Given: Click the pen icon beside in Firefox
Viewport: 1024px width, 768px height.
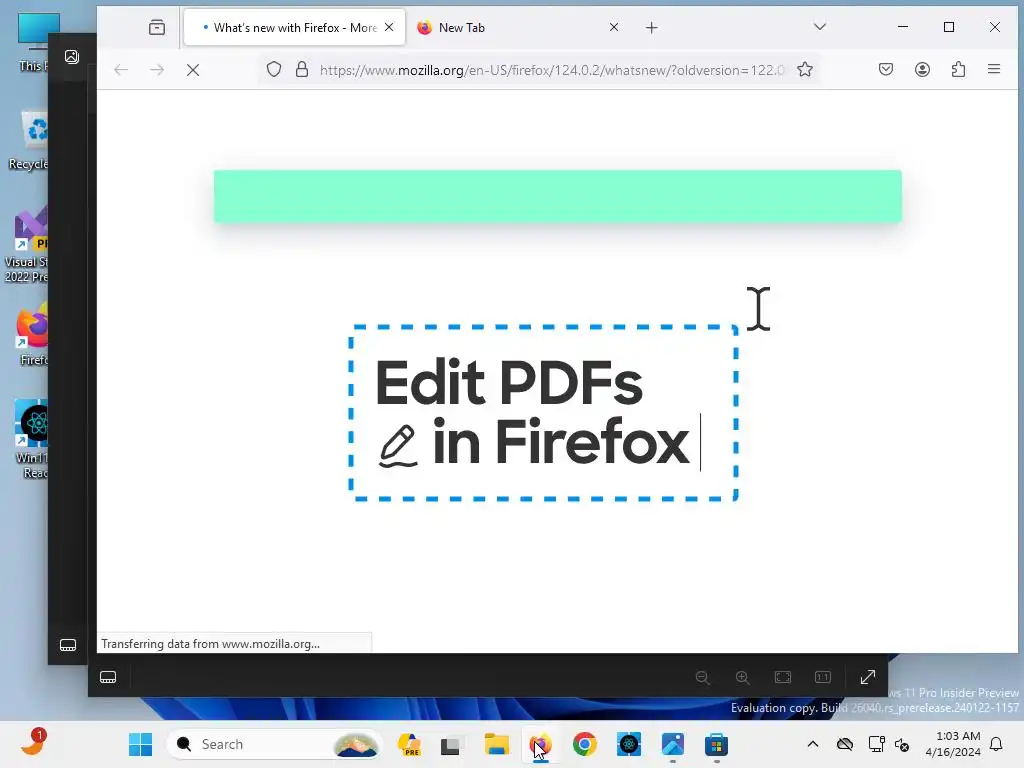Looking at the screenshot, I should pyautogui.click(x=398, y=446).
